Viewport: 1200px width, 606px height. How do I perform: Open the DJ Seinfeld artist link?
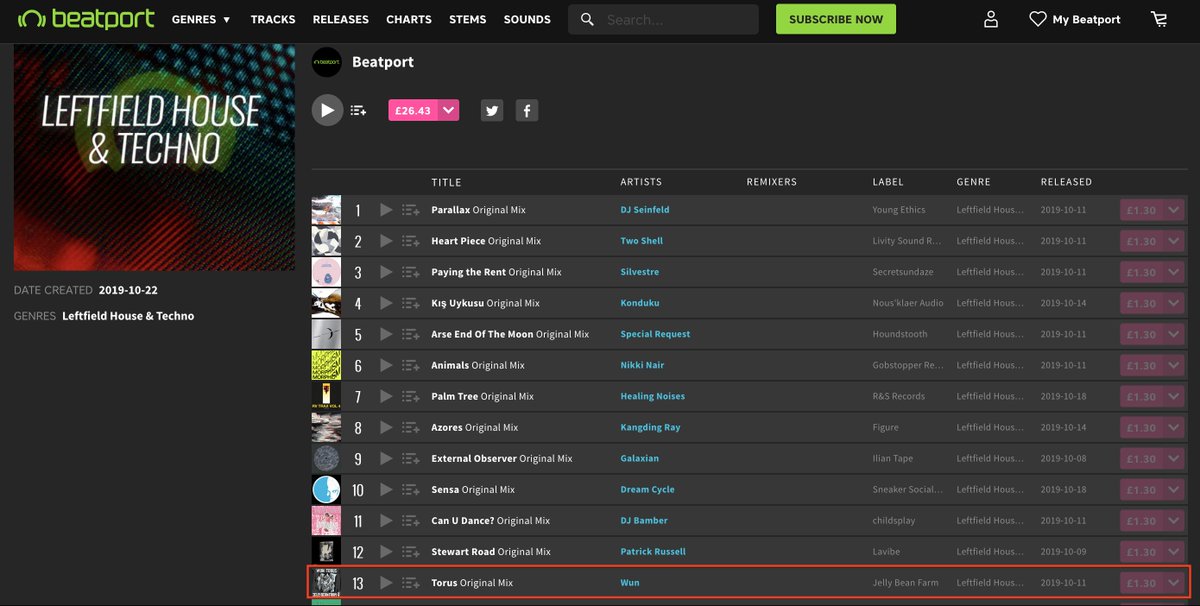coord(645,210)
